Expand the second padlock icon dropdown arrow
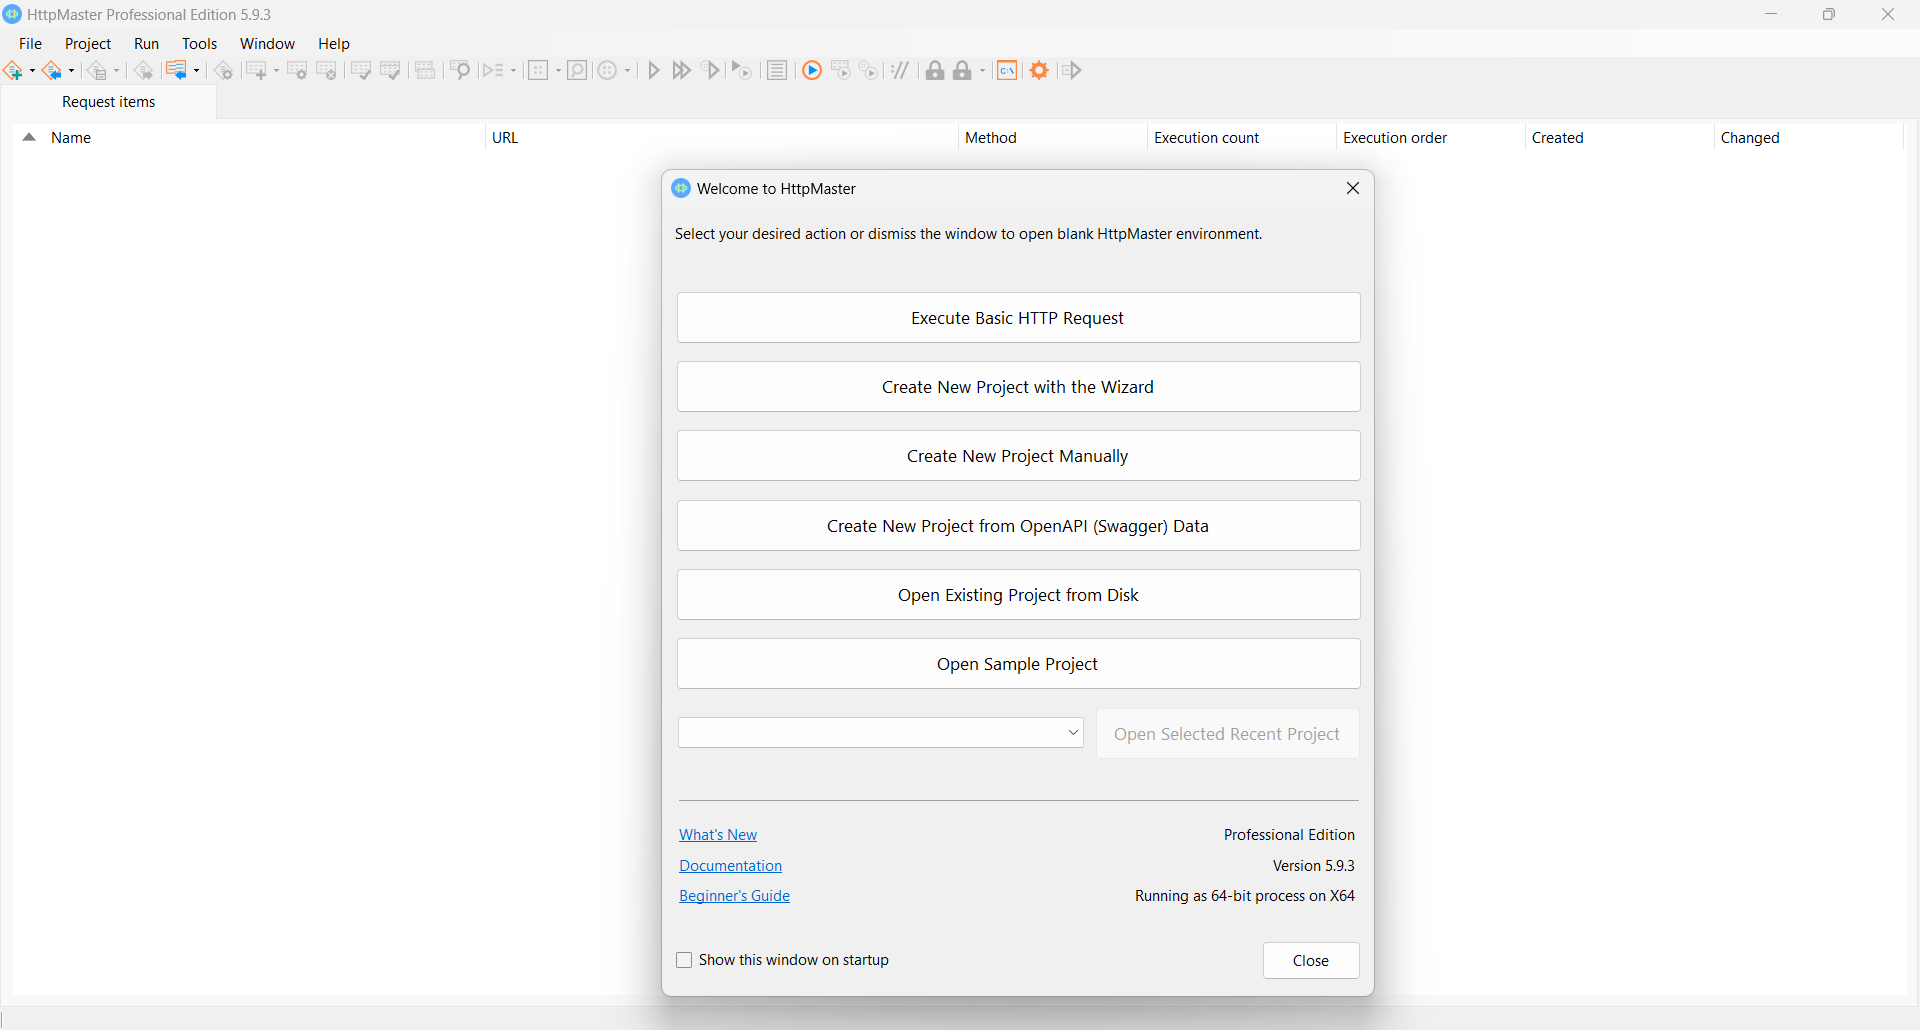Image resolution: width=1920 pixels, height=1030 pixels. point(982,70)
